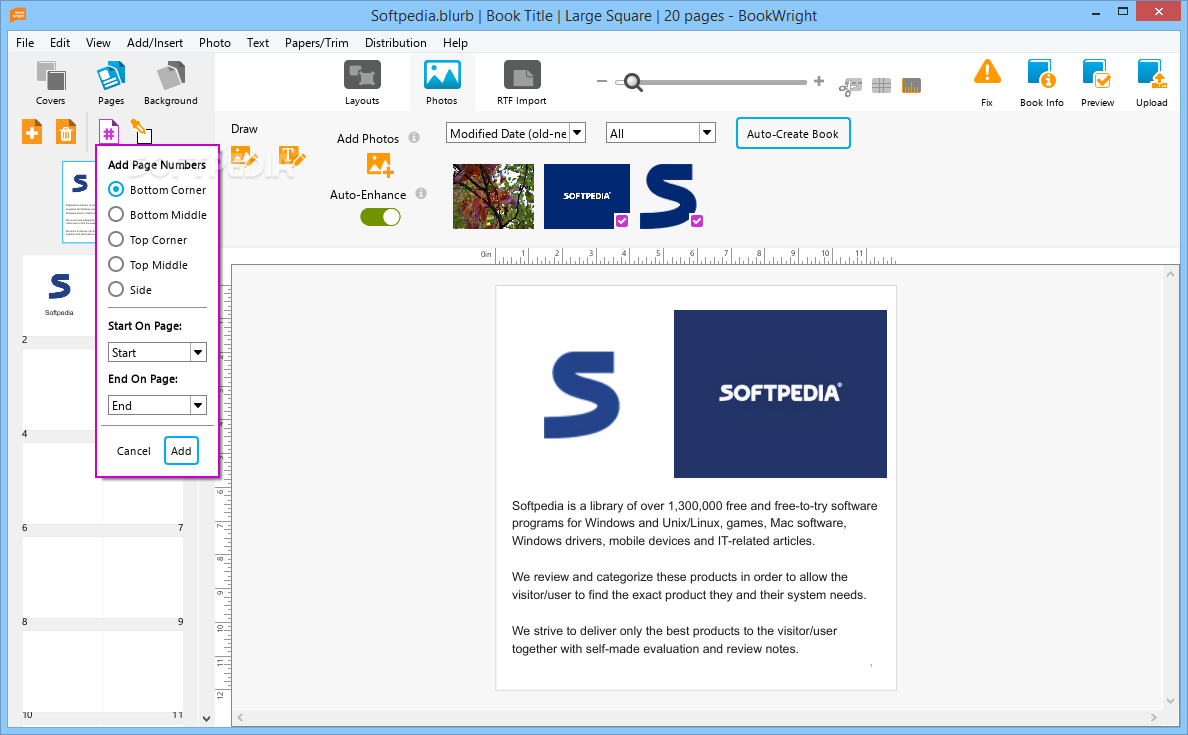
Task: Open the Help menu
Action: coord(455,42)
